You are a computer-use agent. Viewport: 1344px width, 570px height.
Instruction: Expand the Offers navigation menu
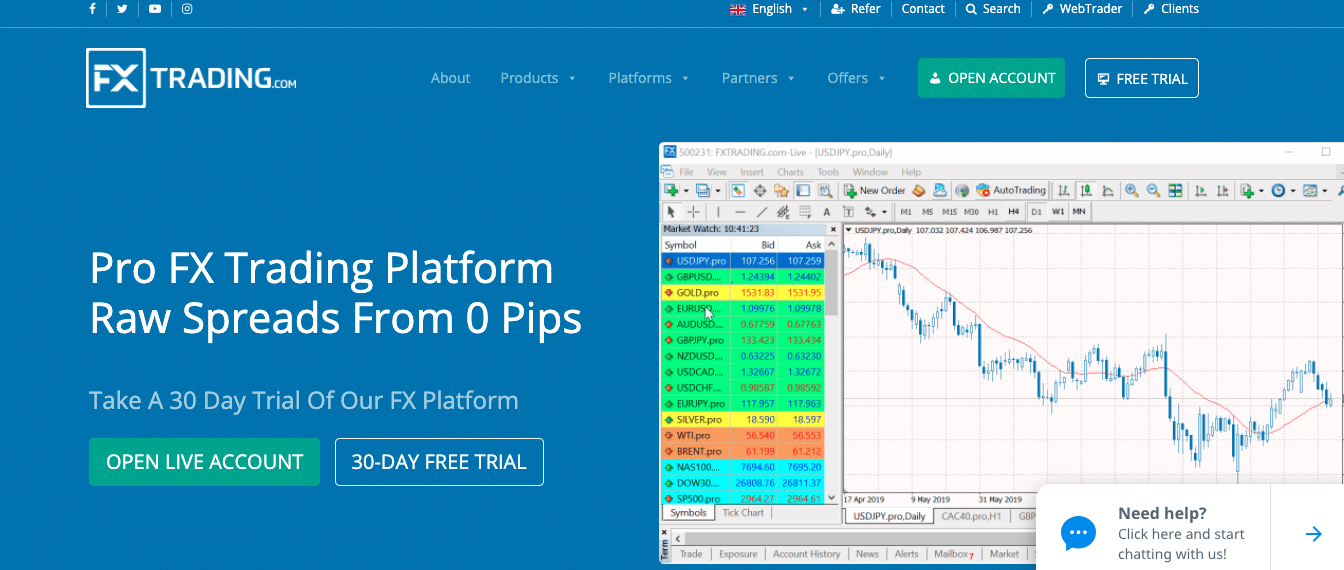point(857,78)
